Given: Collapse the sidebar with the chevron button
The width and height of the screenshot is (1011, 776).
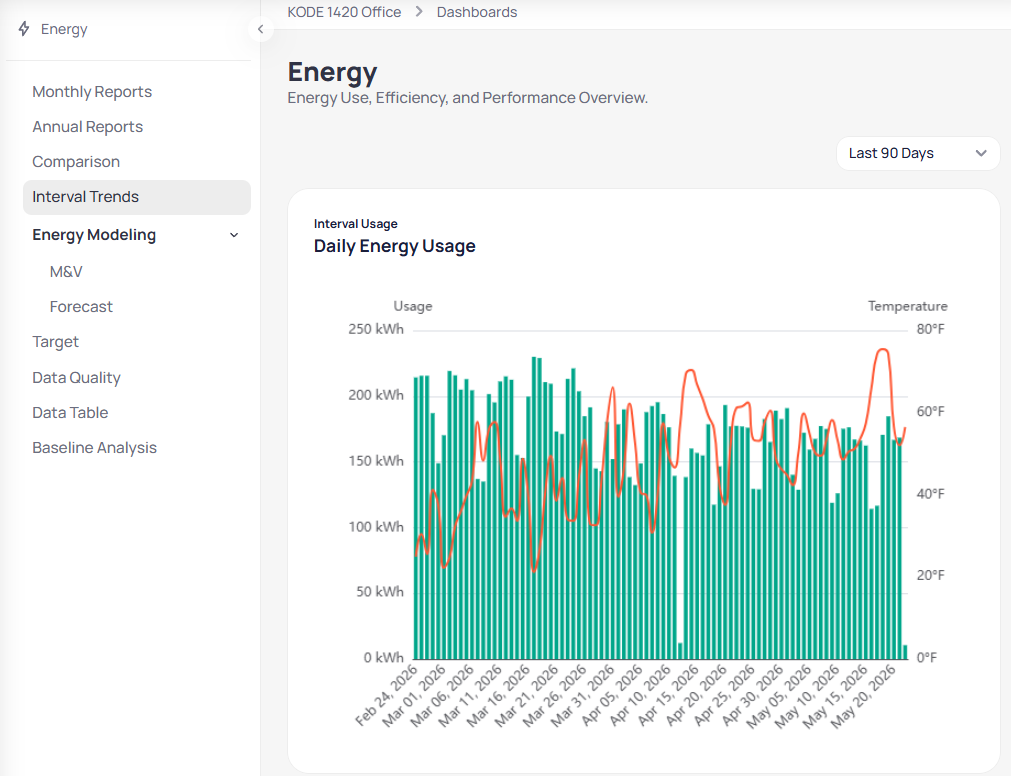Looking at the screenshot, I should click(260, 29).
